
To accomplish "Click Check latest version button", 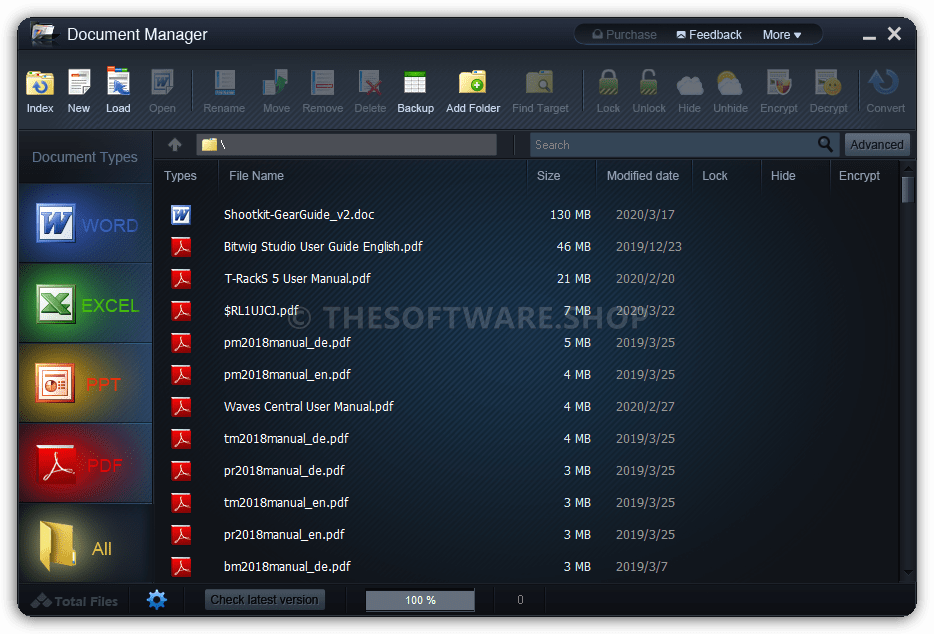I will coord(264,599).
